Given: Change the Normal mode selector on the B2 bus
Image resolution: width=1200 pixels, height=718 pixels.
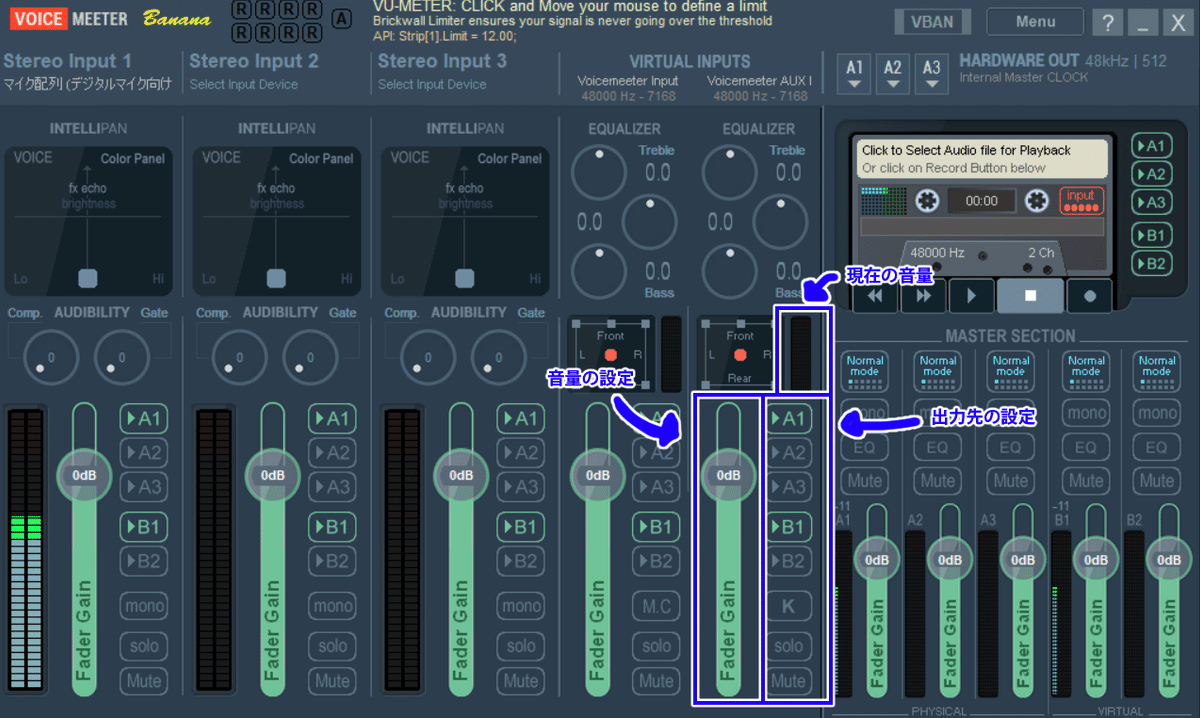Looking at the screenshot, I should 1157,372.
